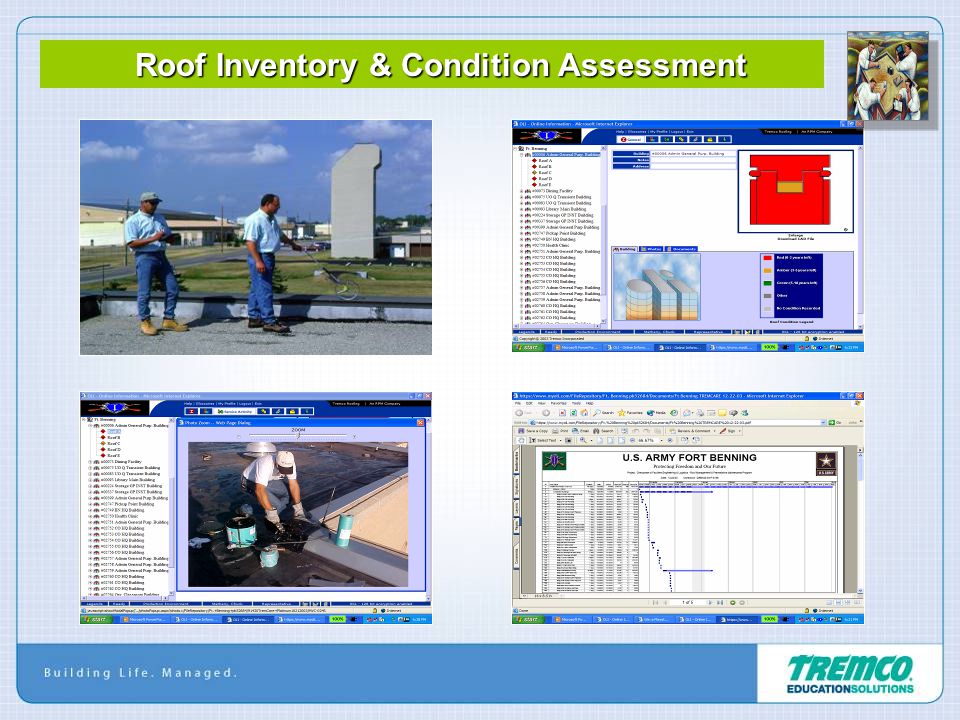960x720 pixels.
Task: Open Bookmarks side tab in PDF viewer
Action: coord(517,462)
